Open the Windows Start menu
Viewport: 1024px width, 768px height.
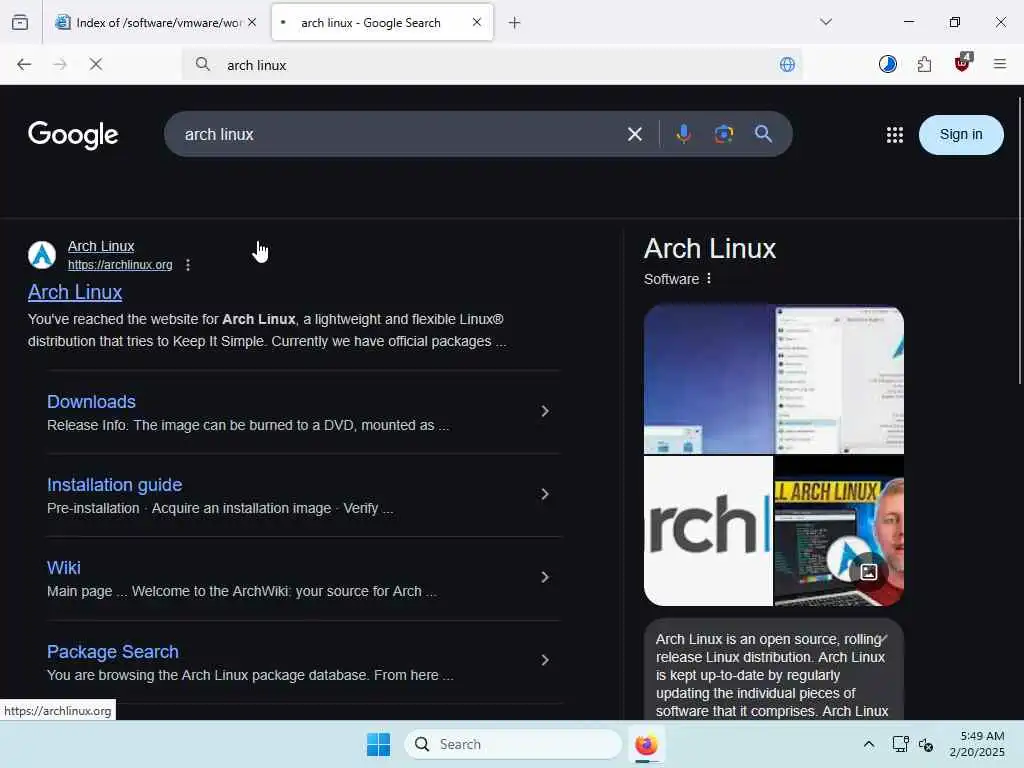378,744
